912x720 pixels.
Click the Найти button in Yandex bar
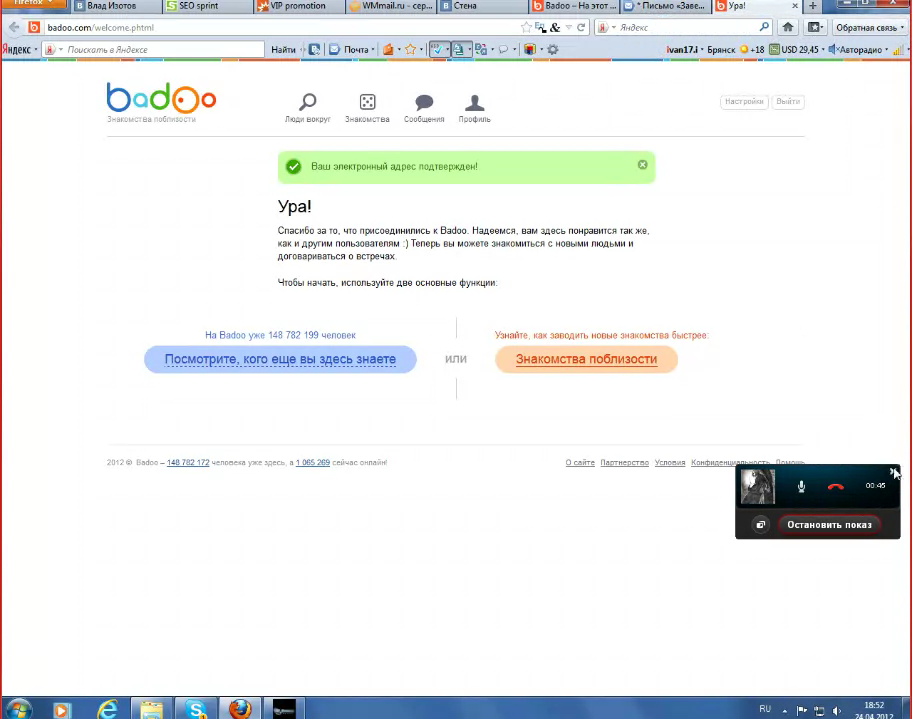pyautogui.click(x=283, y=49)
